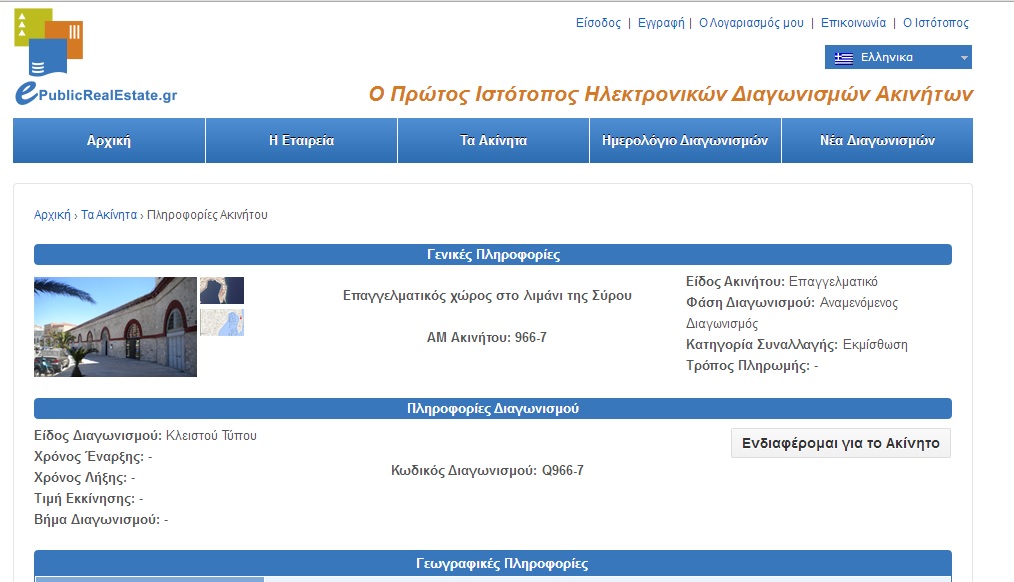Click the Τα Ακίνητα breadcrumb link
This screenshot has width=1014, height=582.
(109, 215)
